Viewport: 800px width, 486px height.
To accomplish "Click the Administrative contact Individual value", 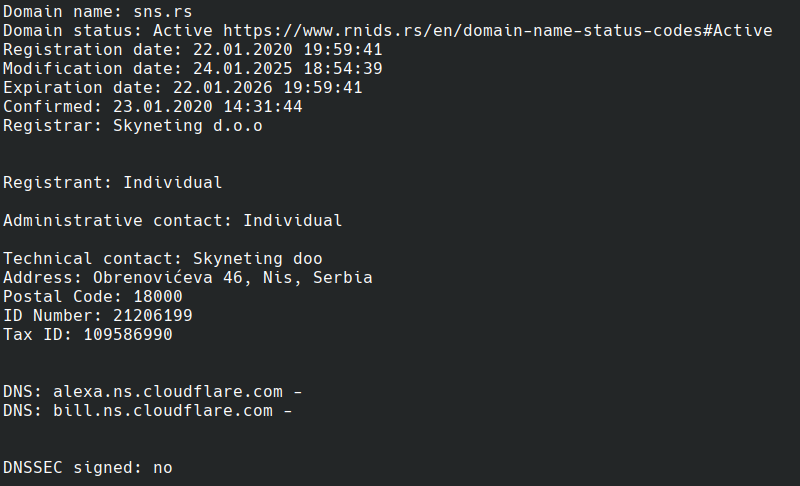I will [292, 220].
